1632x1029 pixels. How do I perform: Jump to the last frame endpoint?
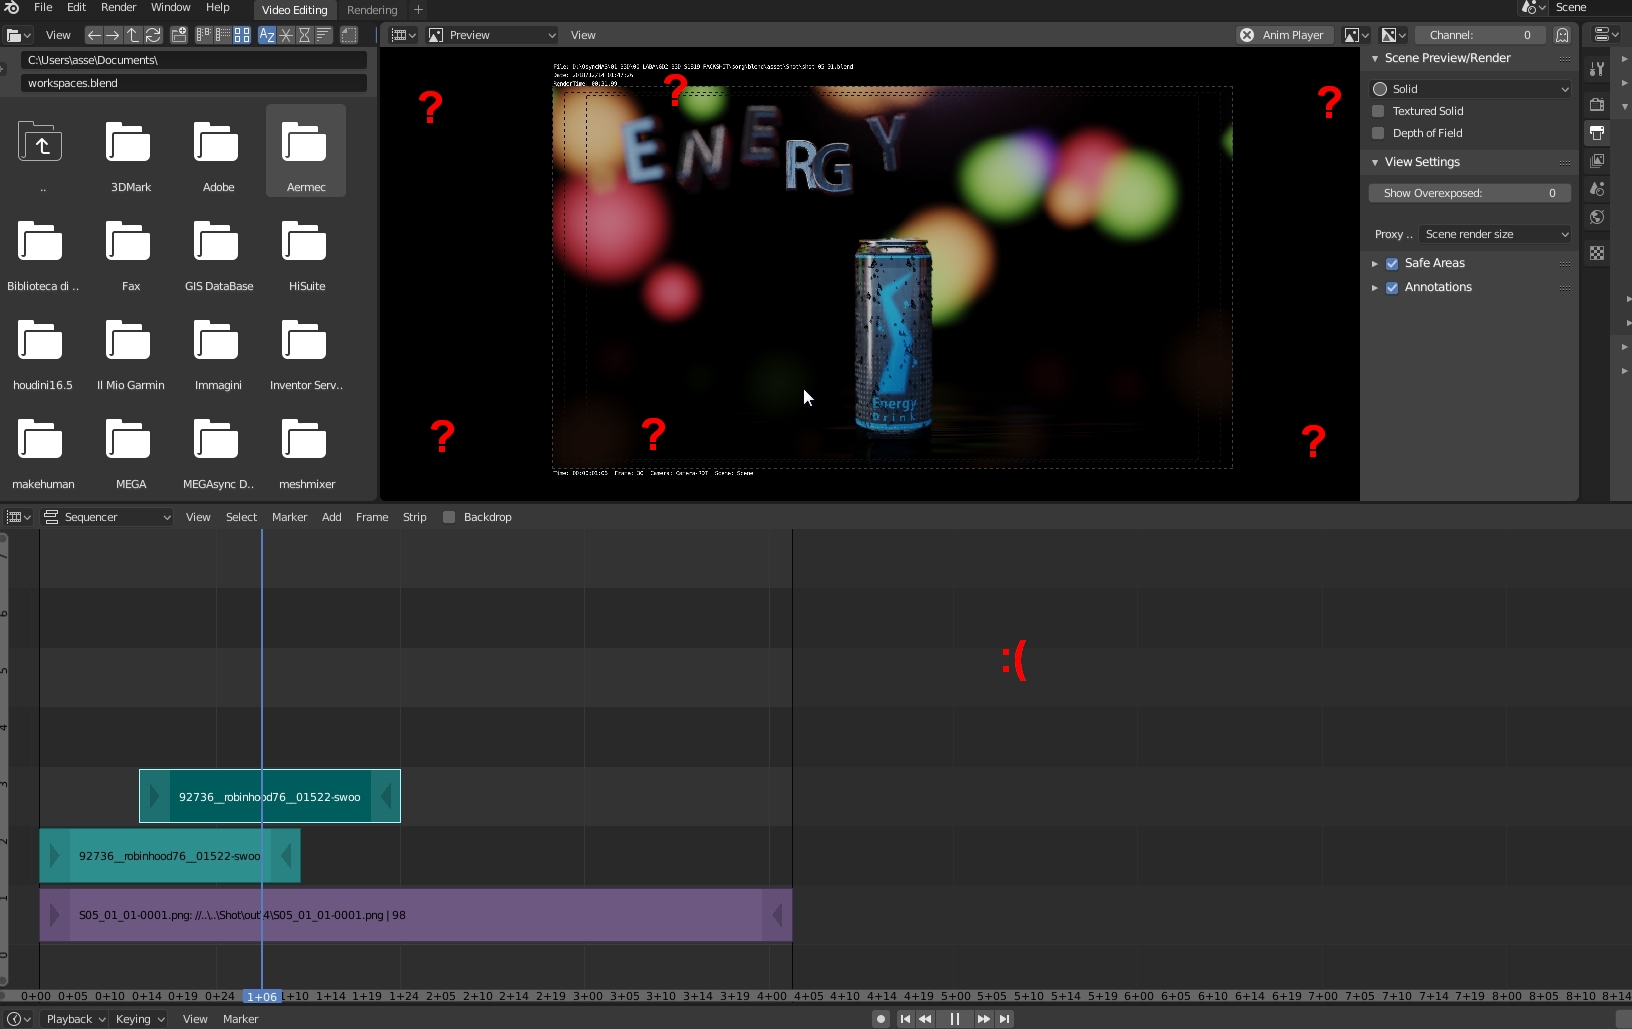[x=1004, y=1019]
